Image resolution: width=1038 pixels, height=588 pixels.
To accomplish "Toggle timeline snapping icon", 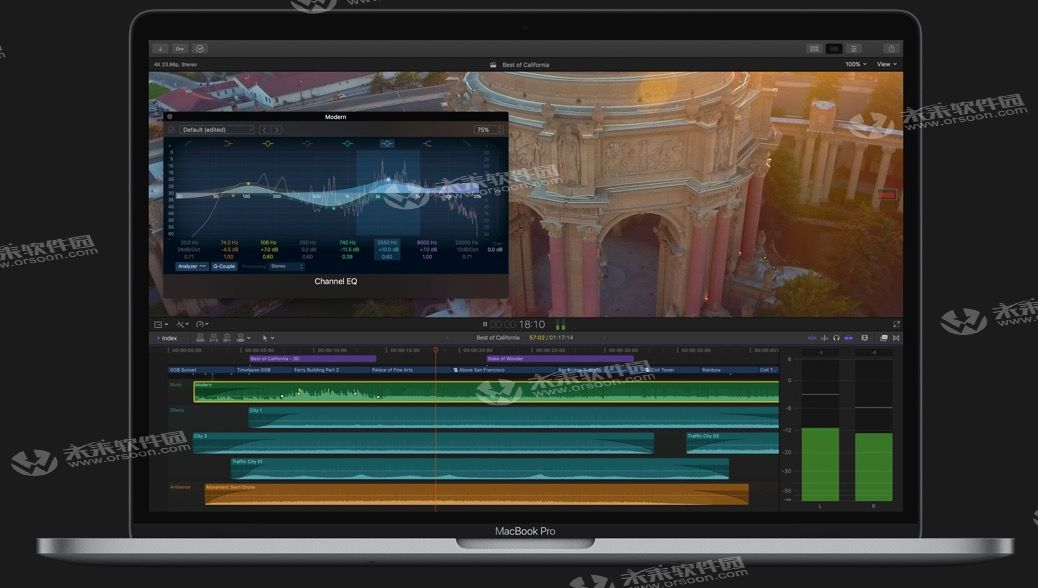I will click(848, 338).
